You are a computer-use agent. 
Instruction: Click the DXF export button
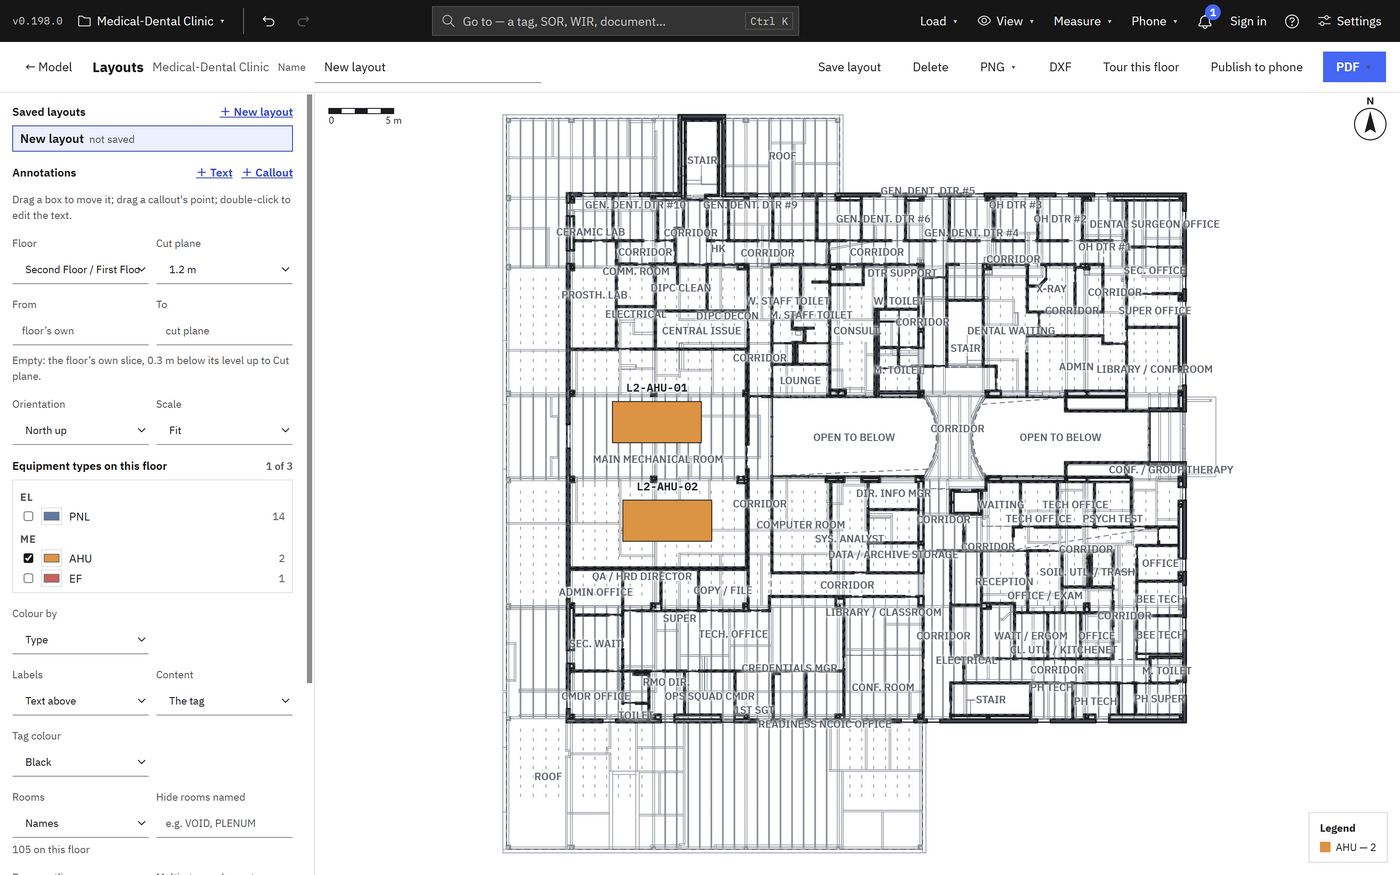tap(1060, 67)
